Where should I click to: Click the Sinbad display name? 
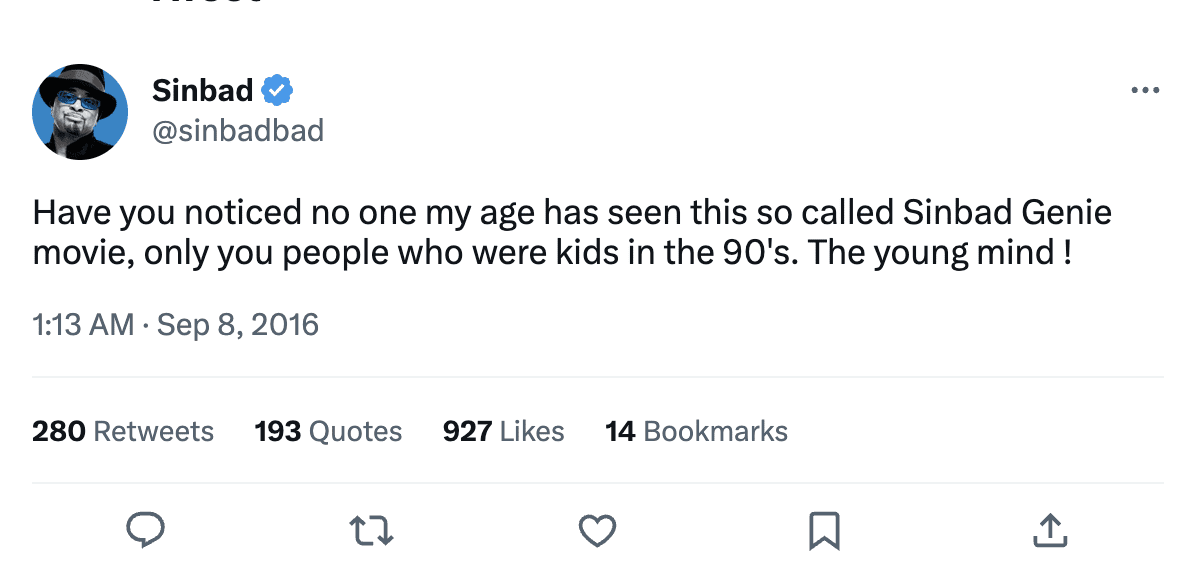(x=202, y=91)
